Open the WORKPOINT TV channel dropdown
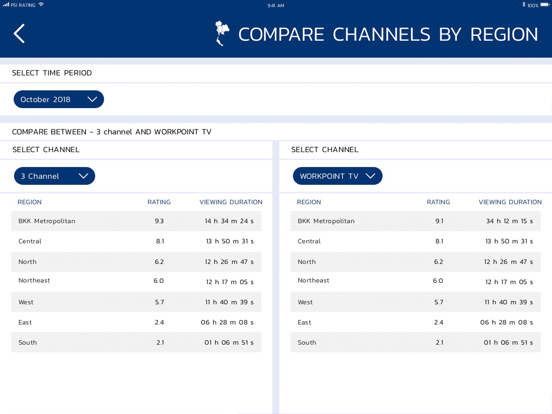 click(338, 176)
